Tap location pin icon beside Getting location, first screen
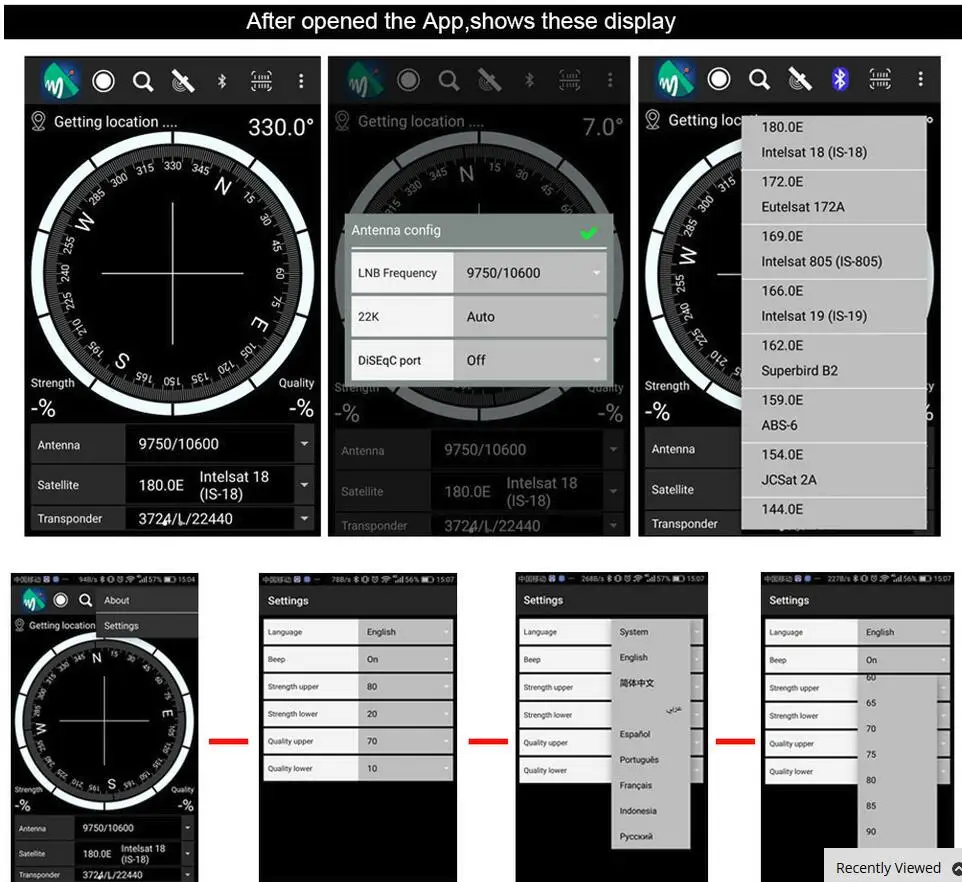 coord(38,121)
